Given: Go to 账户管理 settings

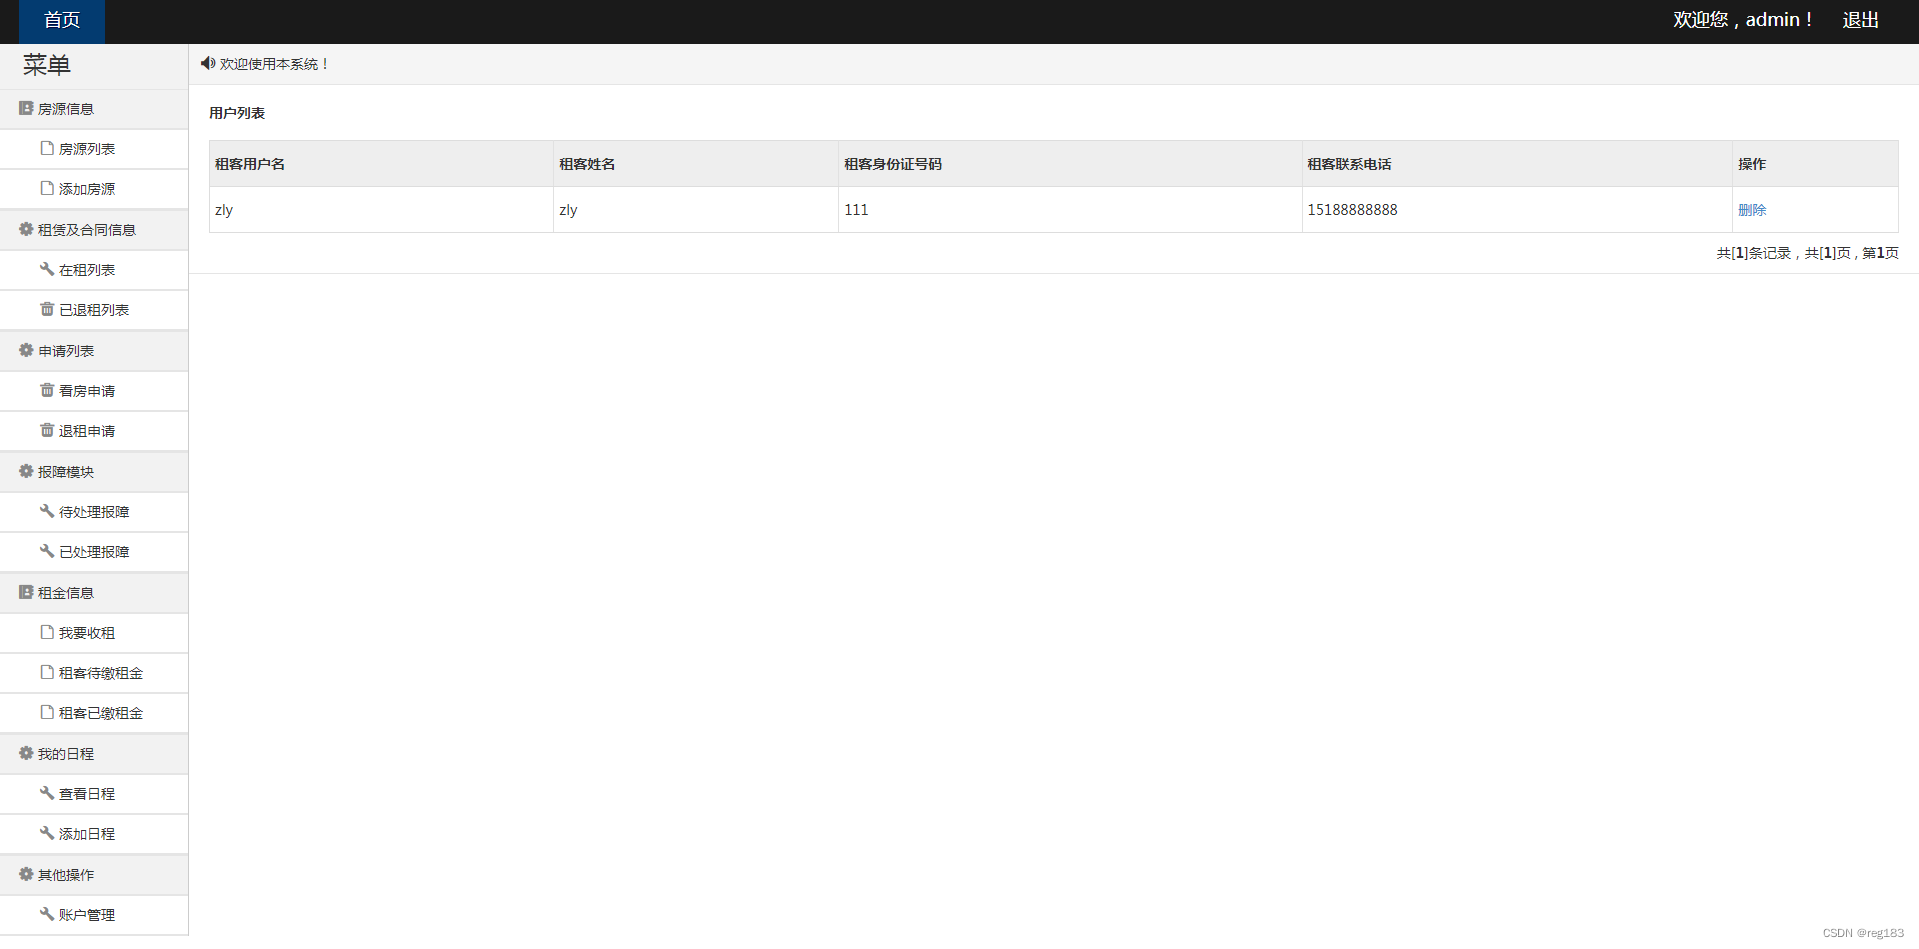Looking at the screenshot, I should pyautogui.click(x=94, y=915).
